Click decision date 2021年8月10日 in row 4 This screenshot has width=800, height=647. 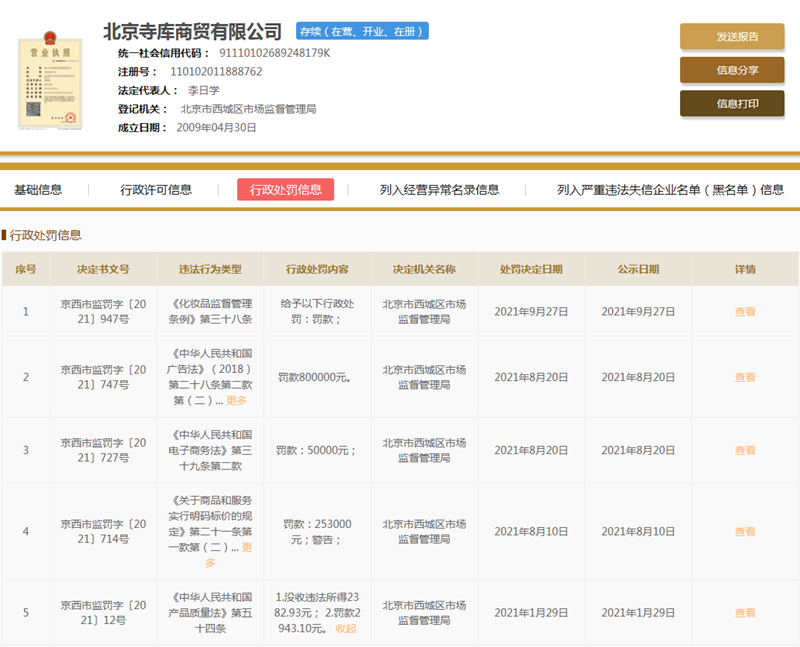[531, 532]
